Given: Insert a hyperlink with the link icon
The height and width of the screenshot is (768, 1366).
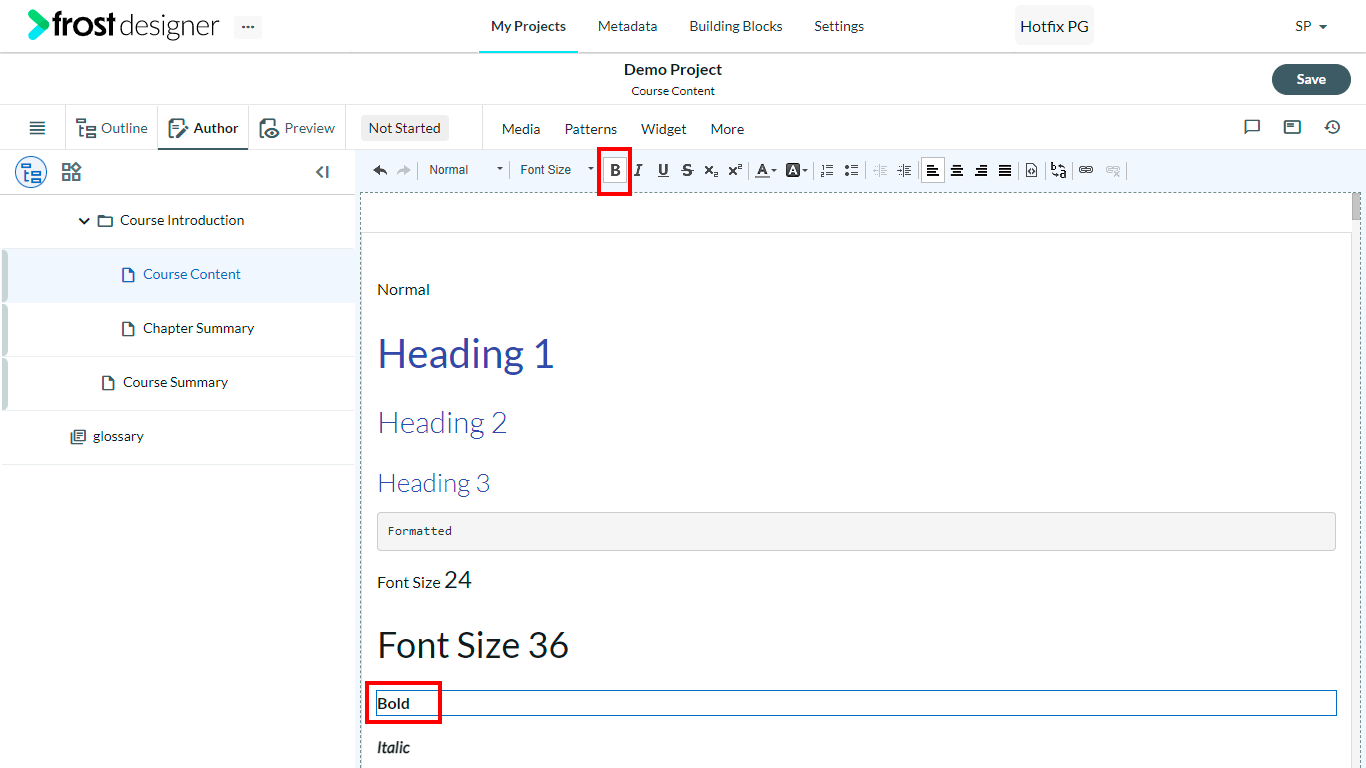Looking at the screenshot, I should tap(1086, 170).
